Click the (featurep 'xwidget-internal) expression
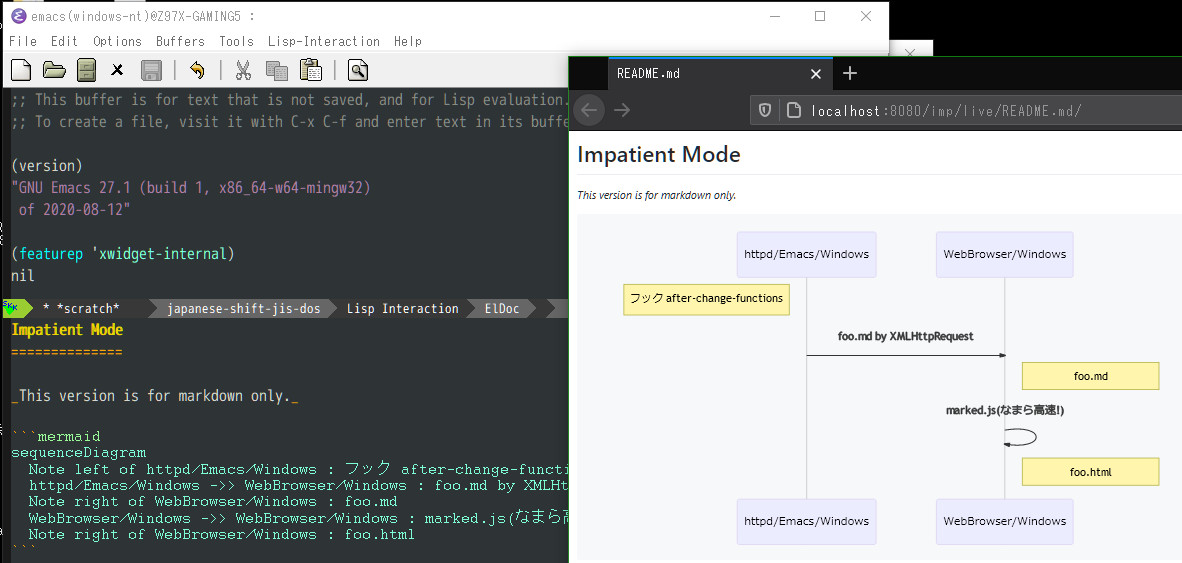The image size is (1182, 563). click(123, 254)
